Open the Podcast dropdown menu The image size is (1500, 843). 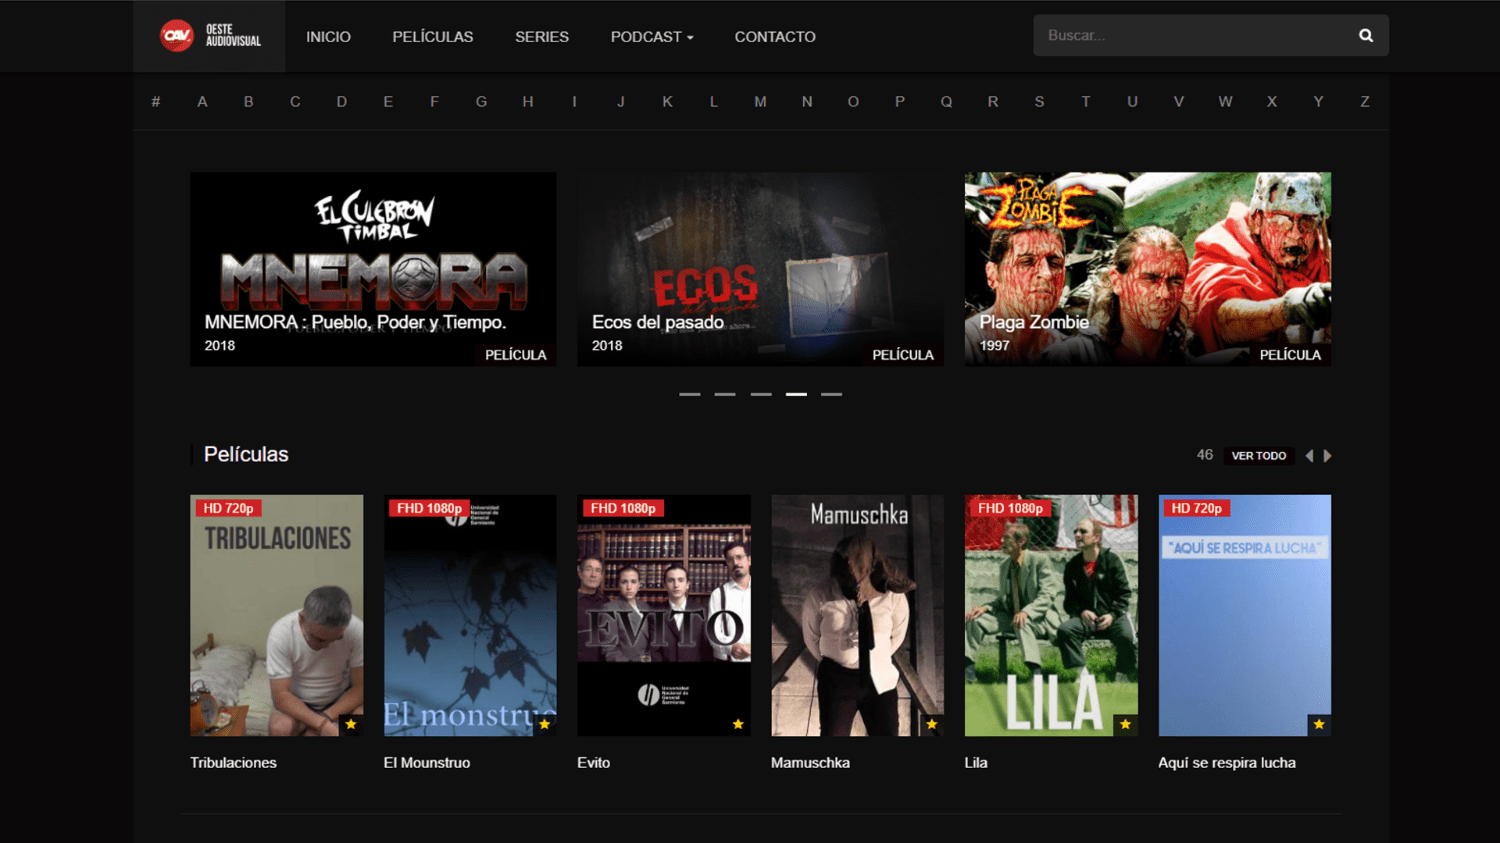(x=652, y=37)
